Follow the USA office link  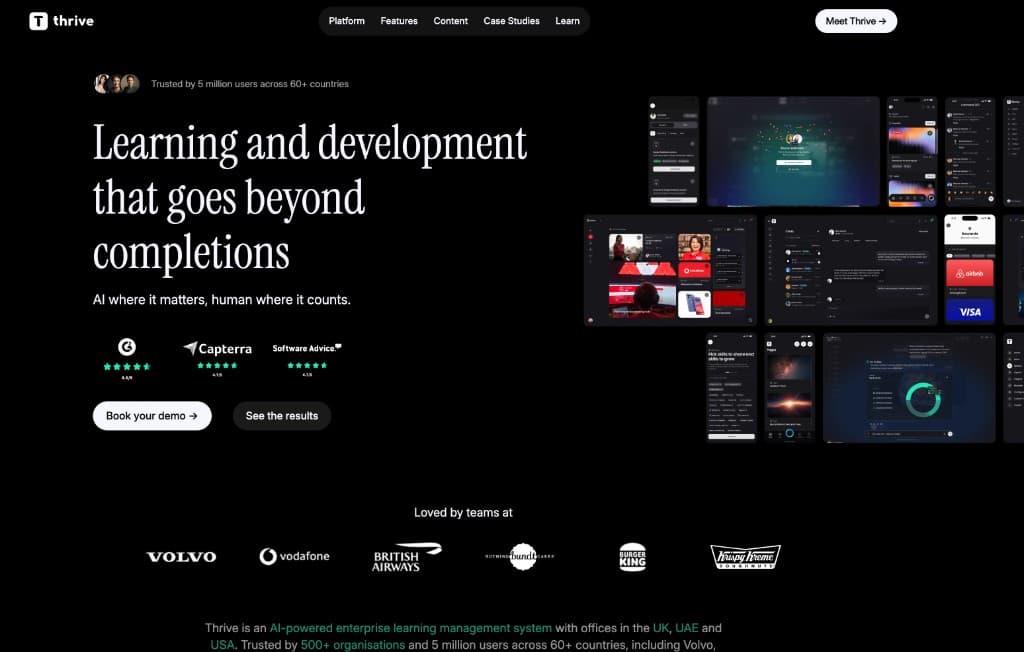point(222,645)
